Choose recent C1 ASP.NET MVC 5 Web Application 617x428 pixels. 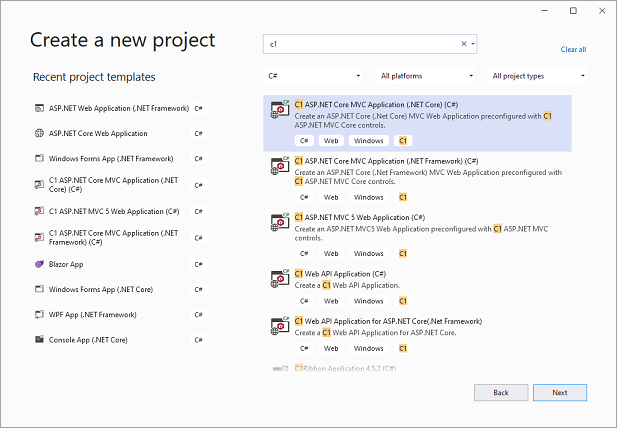[113, 211]
